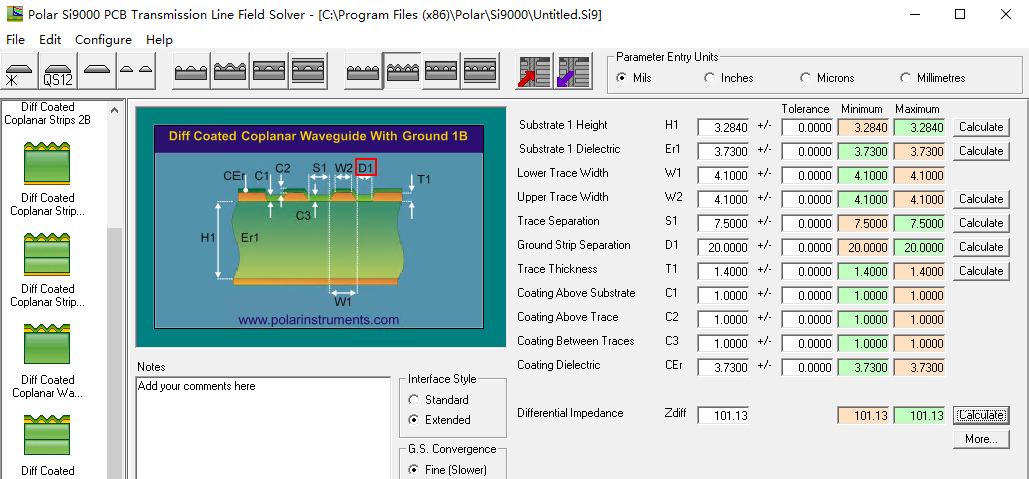Pick the Diff Coated Coplanar Wa... thumbnail
The height and width of the screenshot is (479, 1029).
47,345
